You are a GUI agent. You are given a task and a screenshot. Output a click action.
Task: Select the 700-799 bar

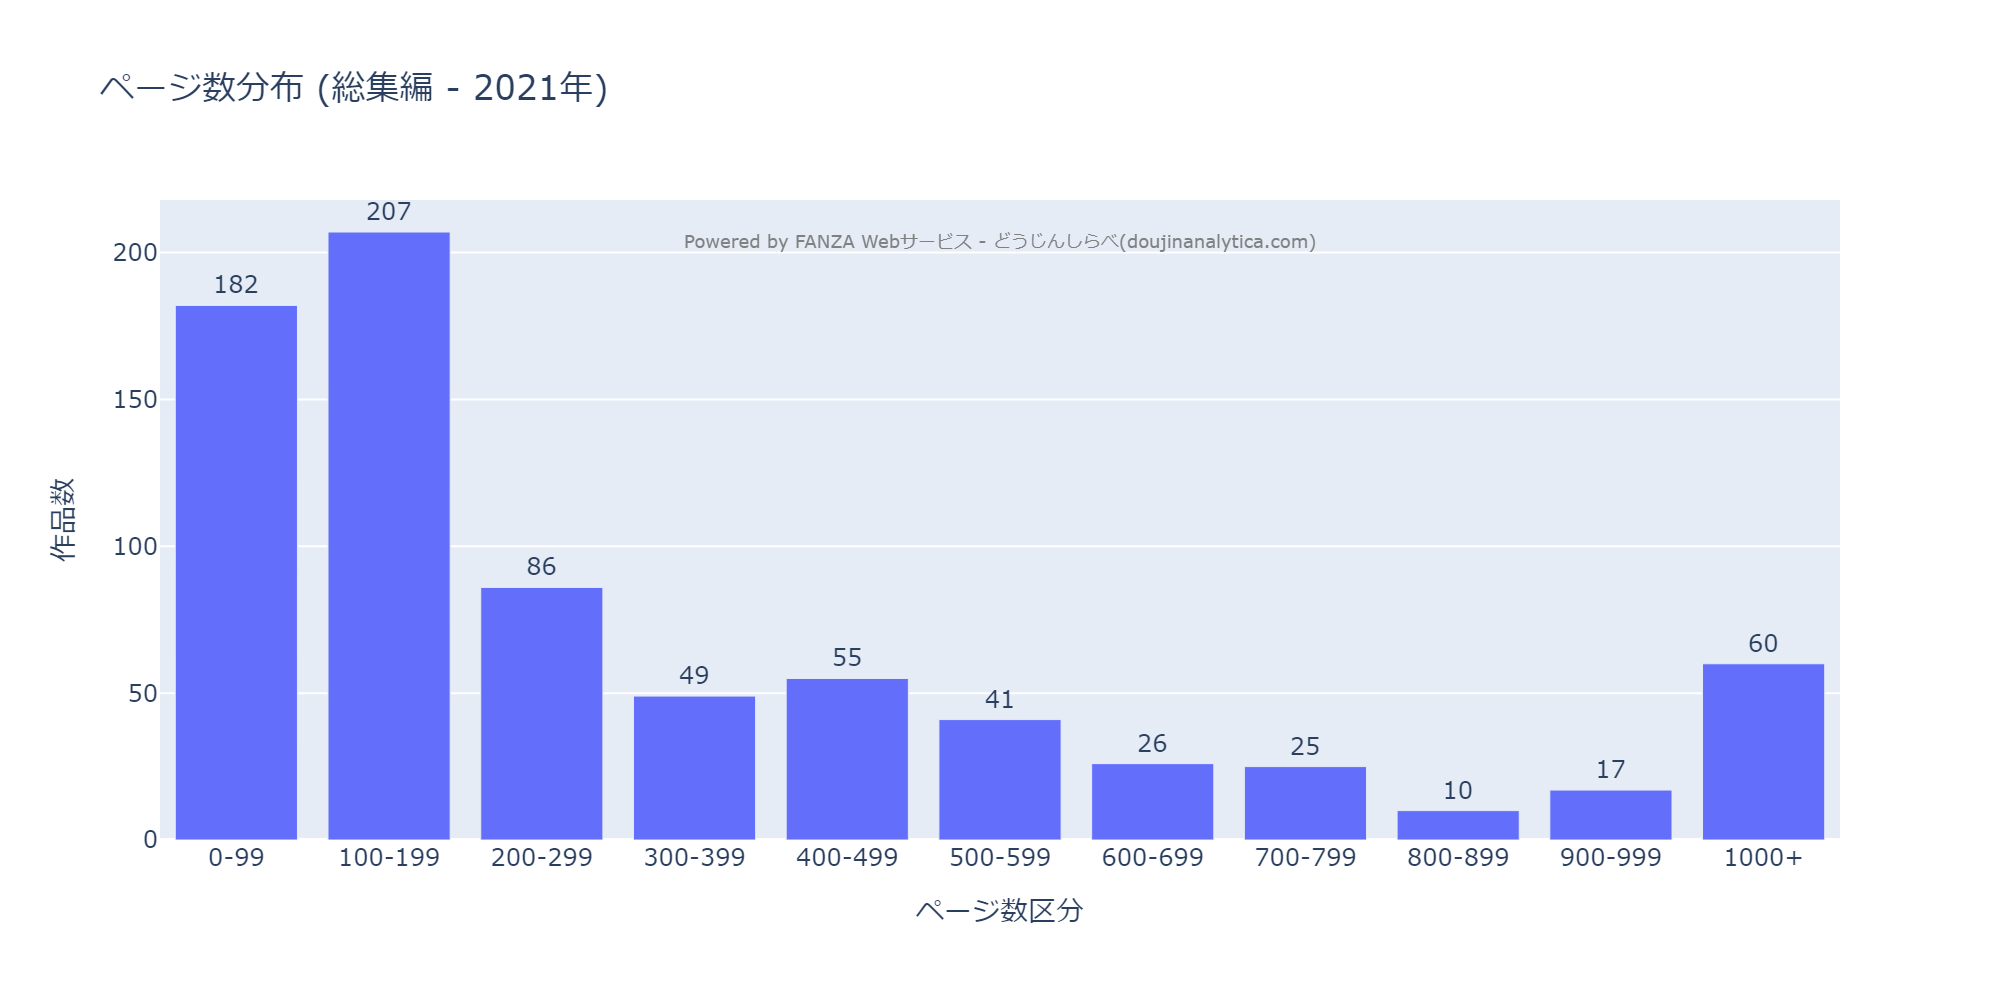1305,803
